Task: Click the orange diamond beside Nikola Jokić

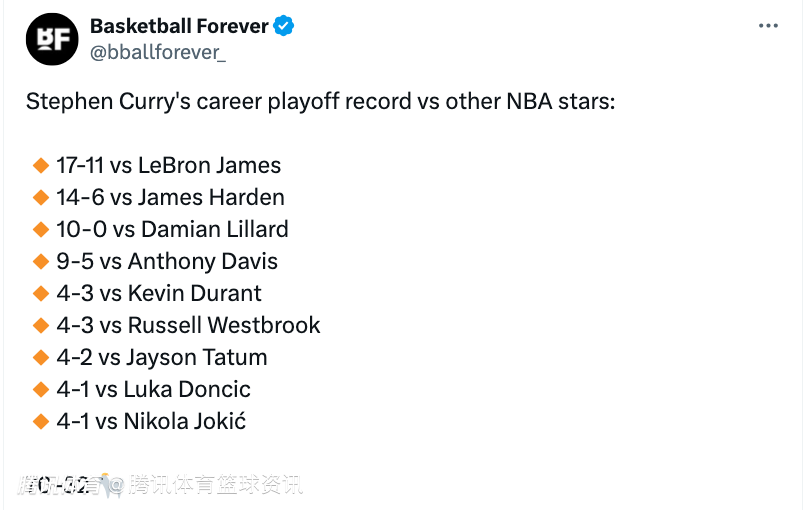Action: 41,422
